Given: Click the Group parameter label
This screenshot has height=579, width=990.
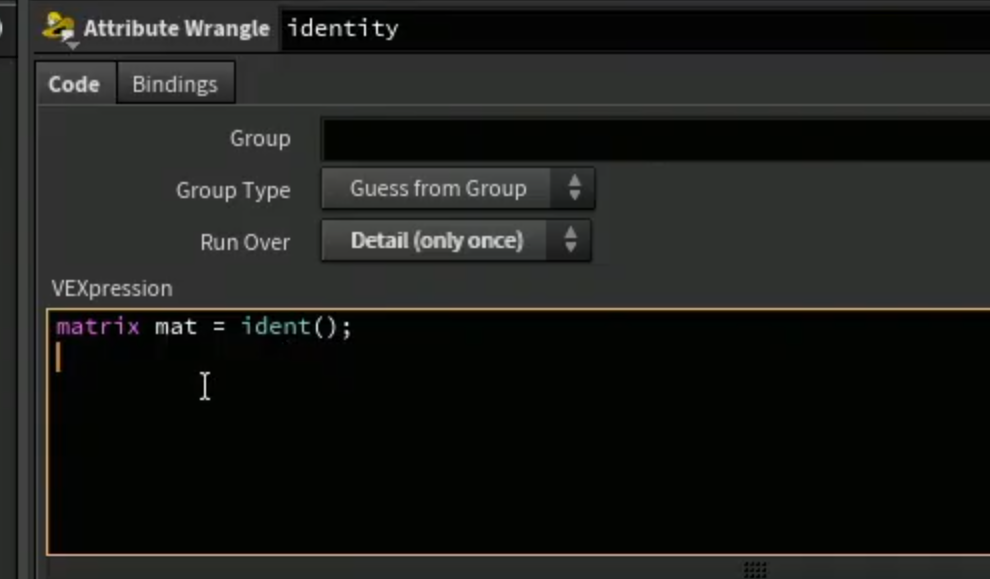Looking at the screenshot, I should pyautogui.click(x=260, y=138).
